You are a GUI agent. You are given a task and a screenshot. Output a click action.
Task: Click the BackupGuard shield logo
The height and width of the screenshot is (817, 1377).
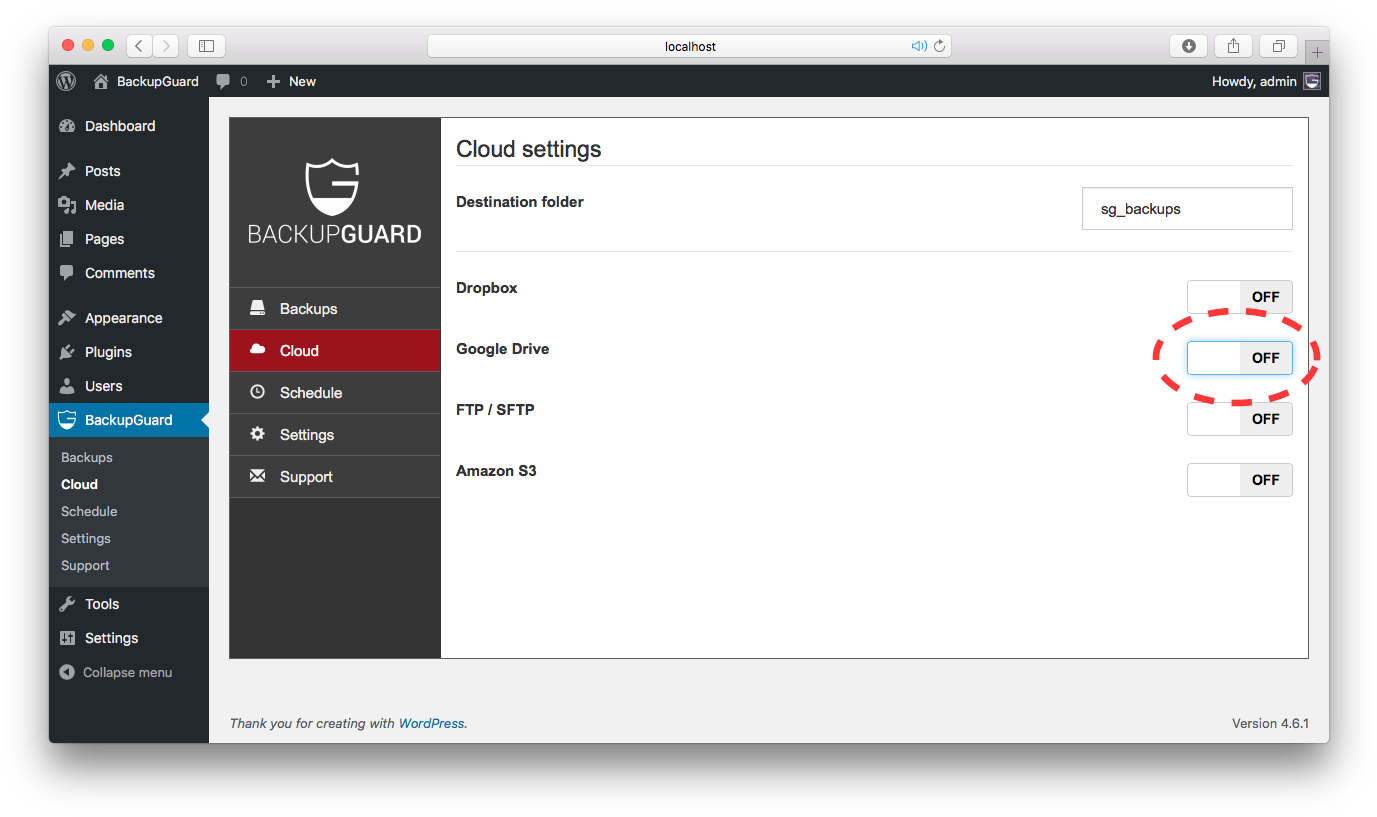coord(332,187)
